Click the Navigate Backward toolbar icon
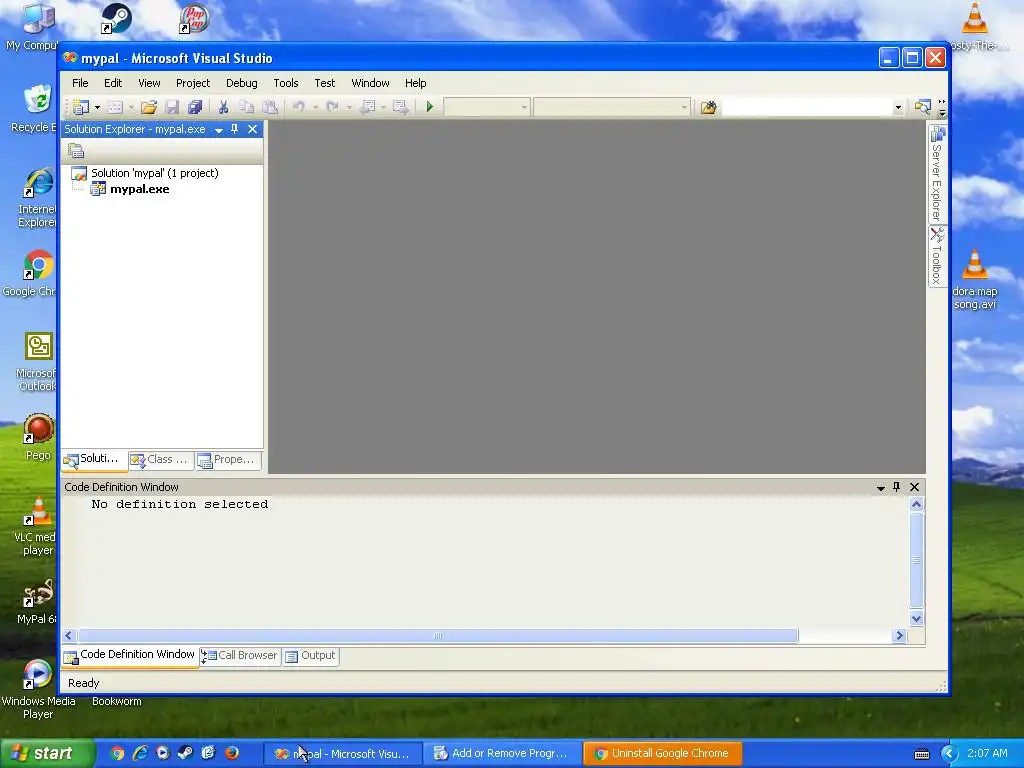Screen dimensions: 1024x768 point(367,107)
